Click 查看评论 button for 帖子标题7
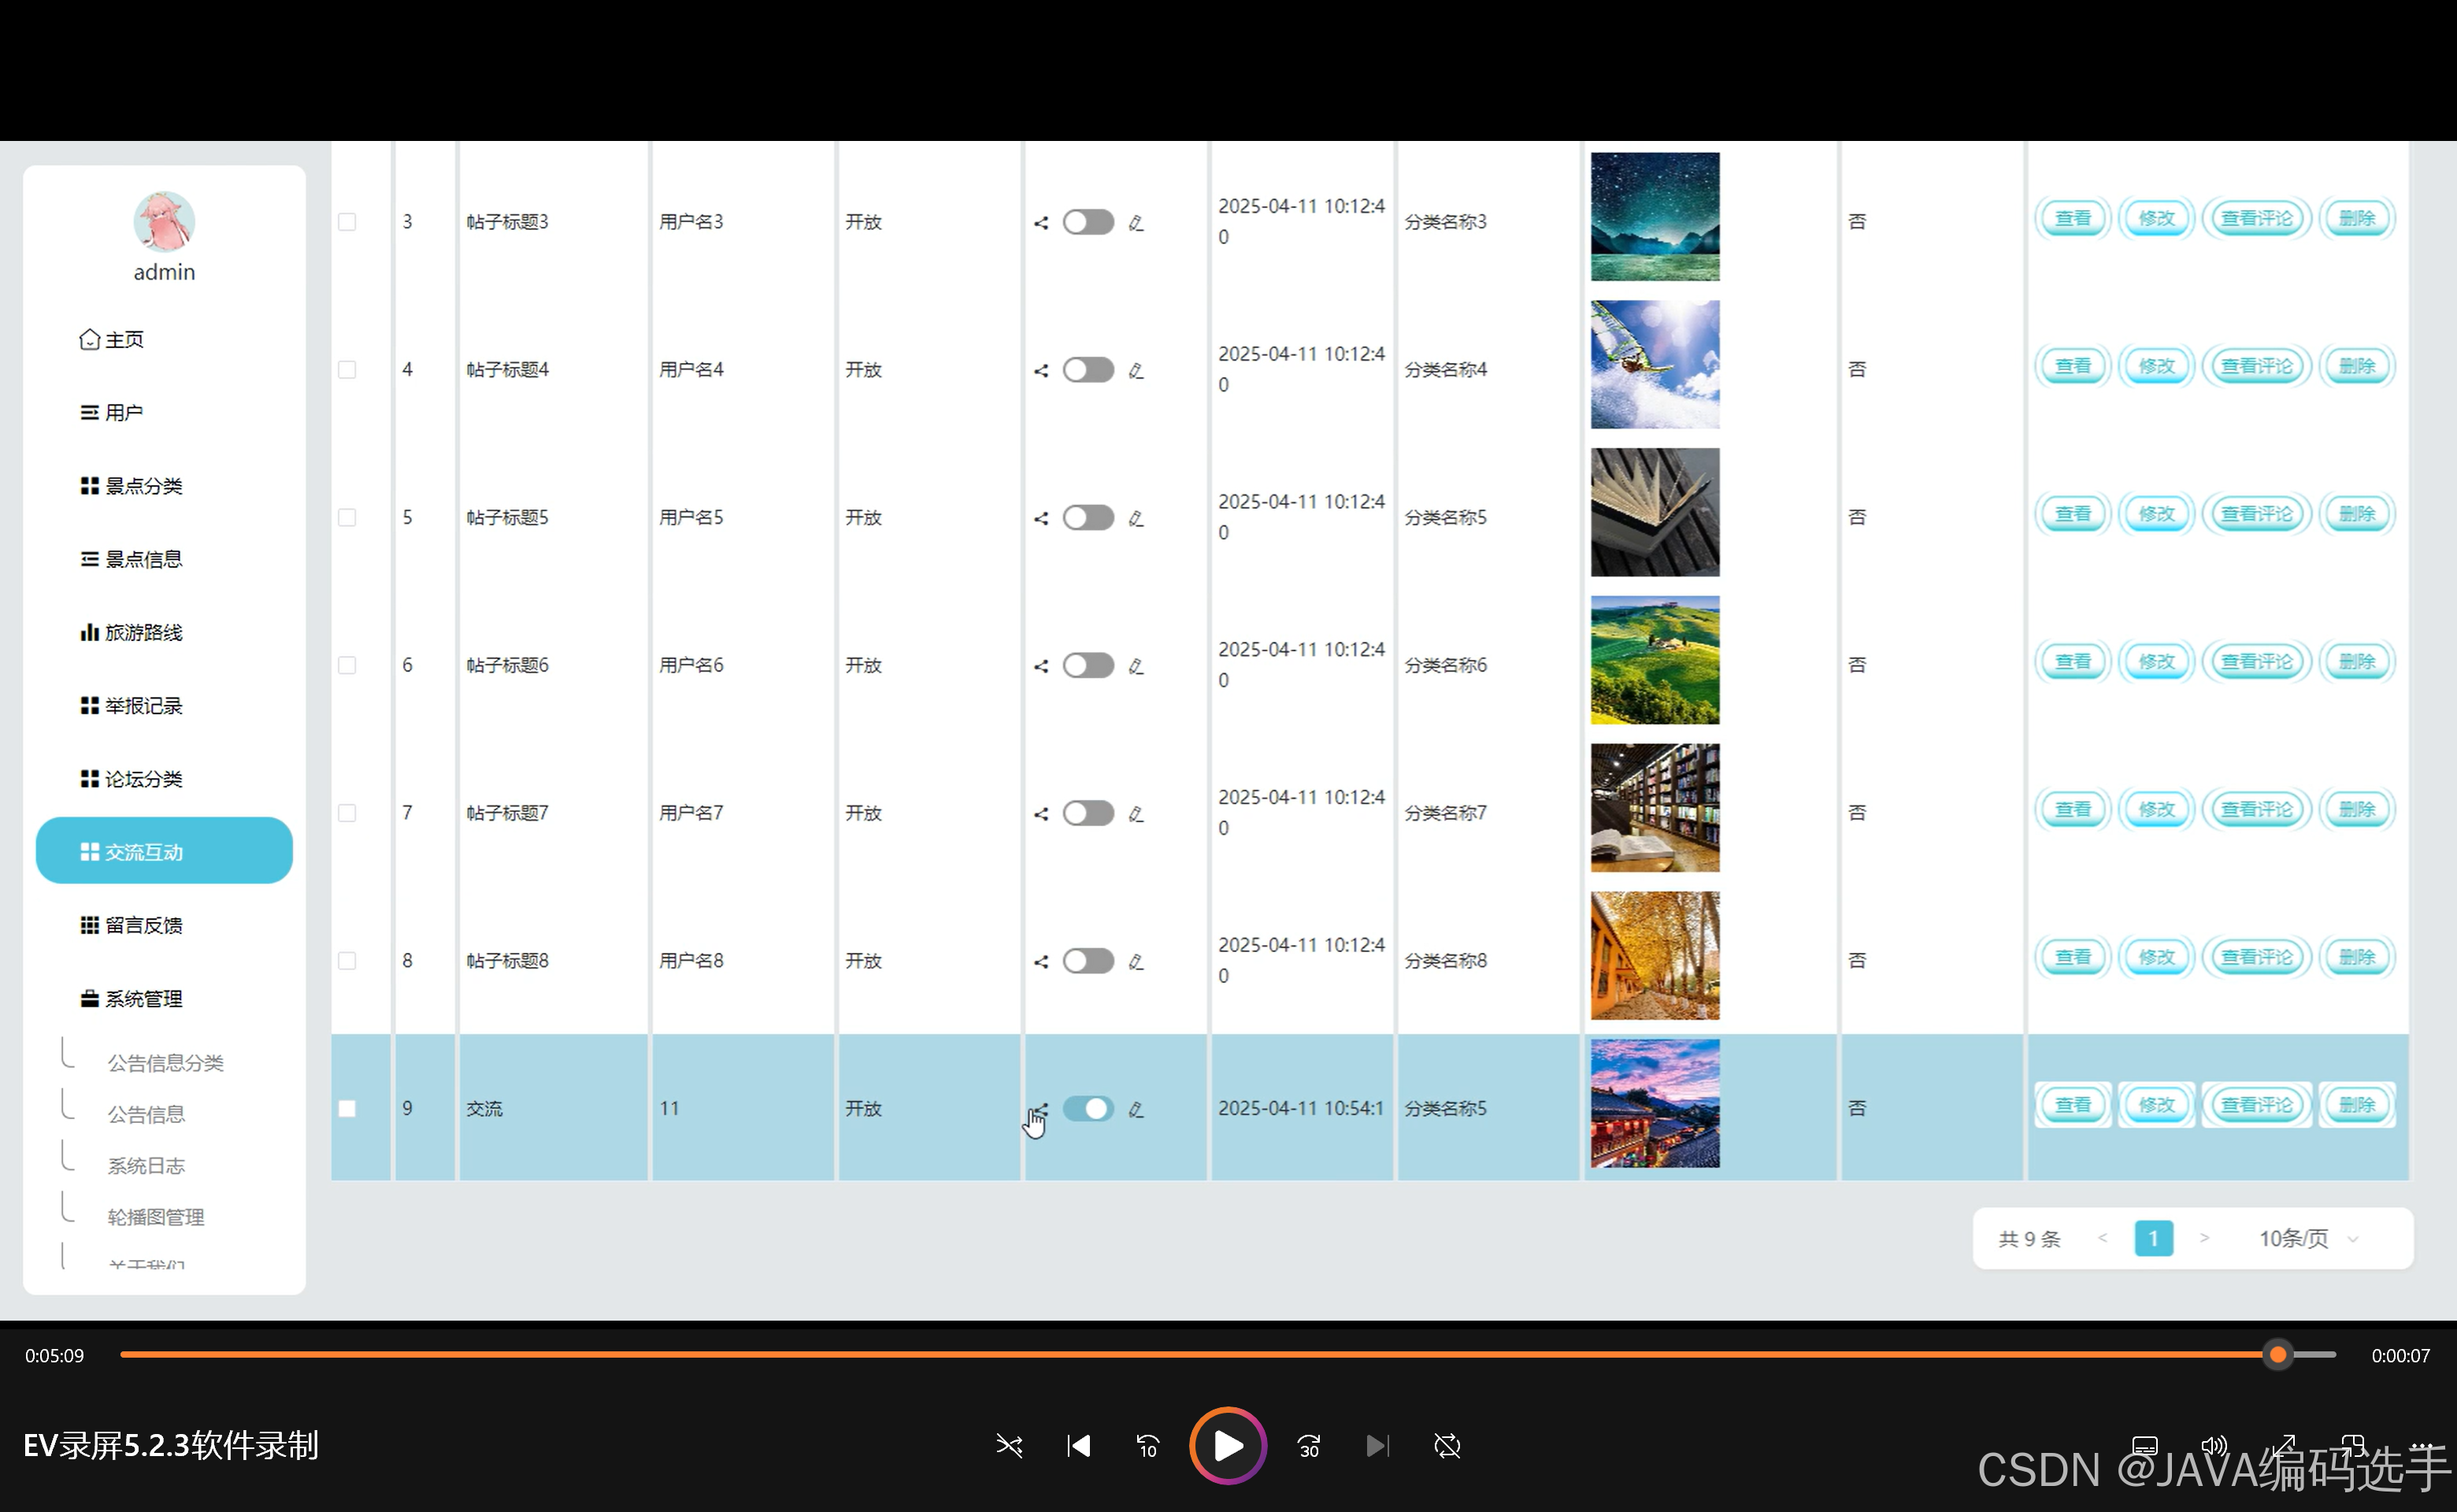Image resolution: width=2457 pixels, height=1512 pixels. (x=2257, y=810)
